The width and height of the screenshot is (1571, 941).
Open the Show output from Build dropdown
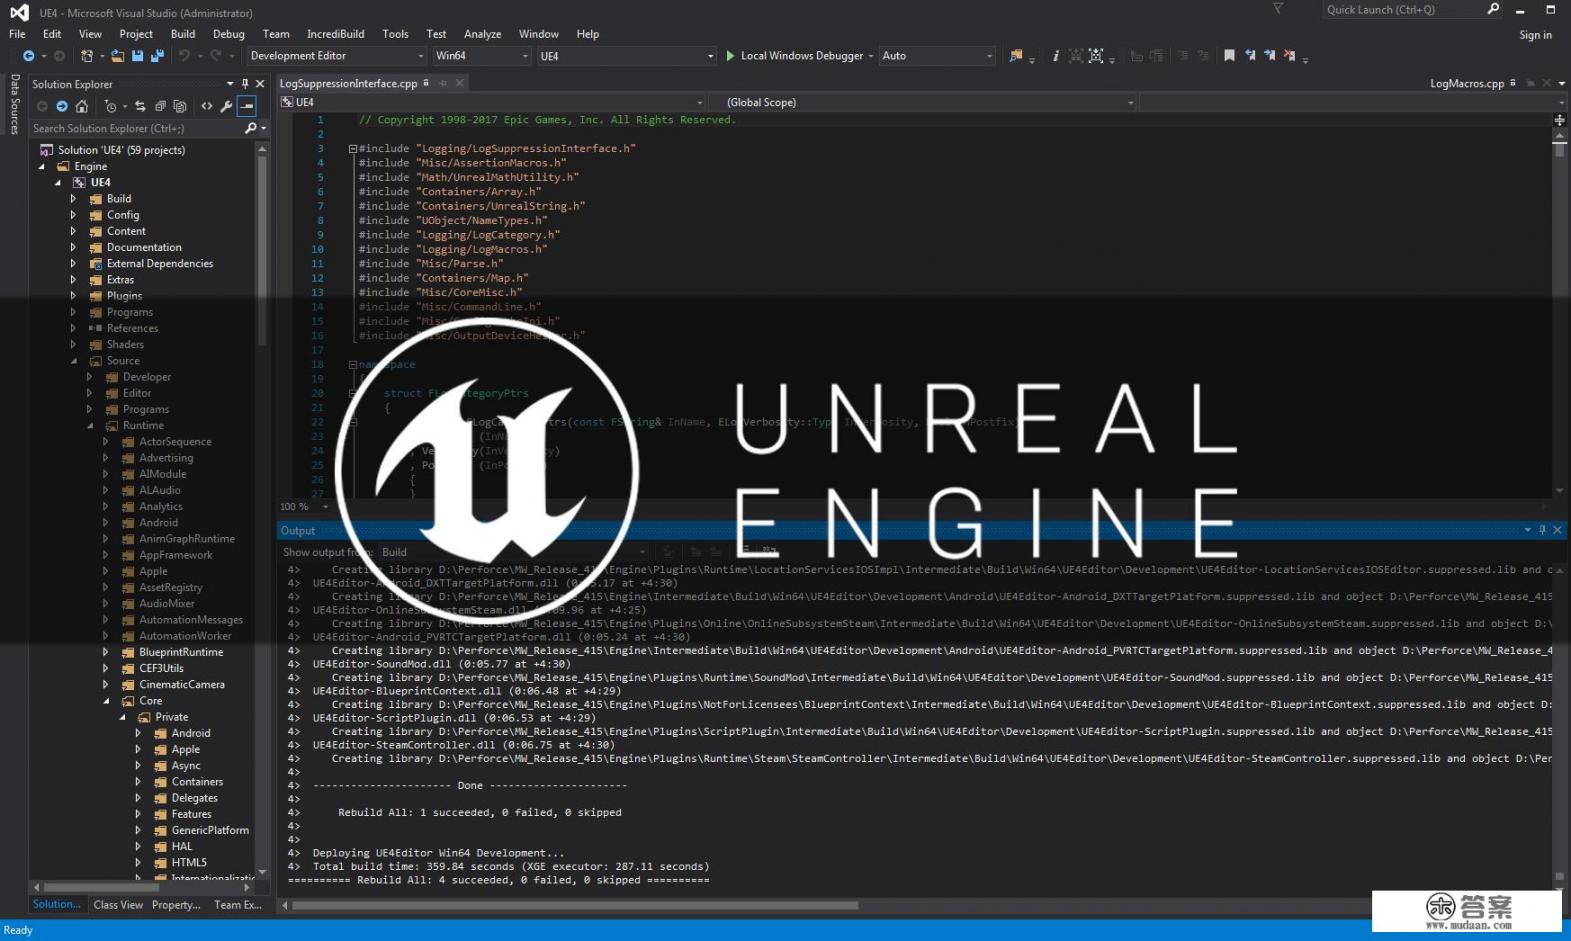coord(513,552)
